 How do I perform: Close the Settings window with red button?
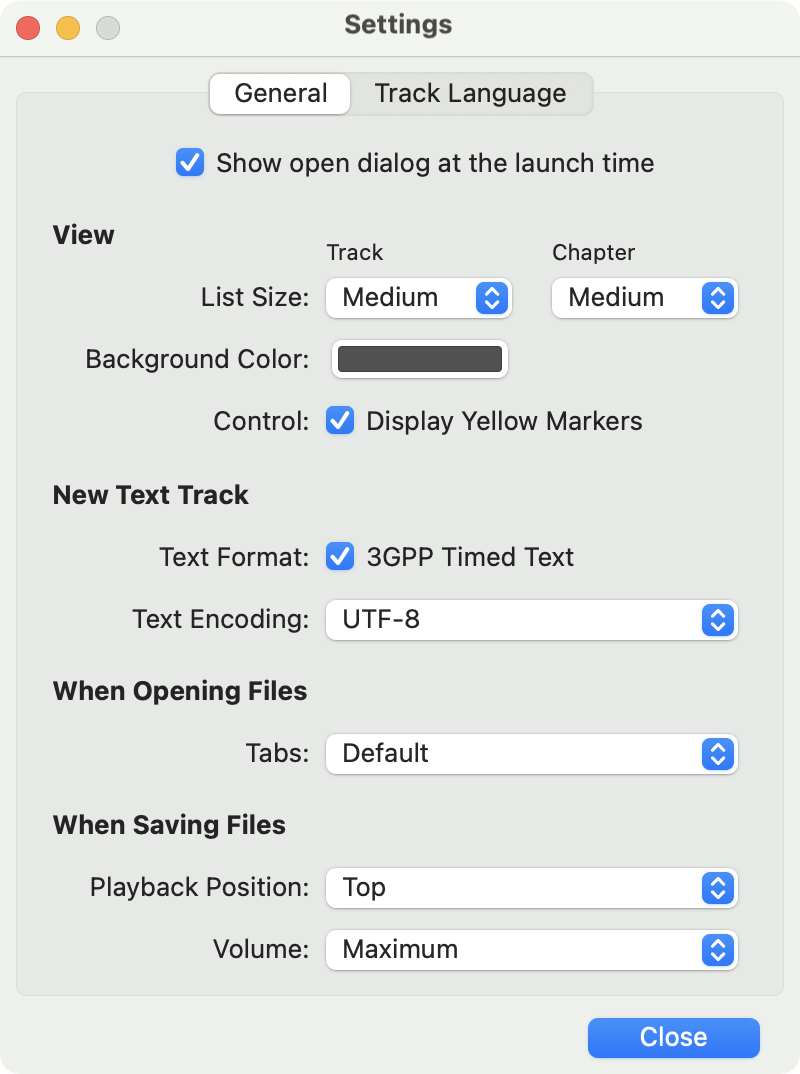click(x=28, y=28)
